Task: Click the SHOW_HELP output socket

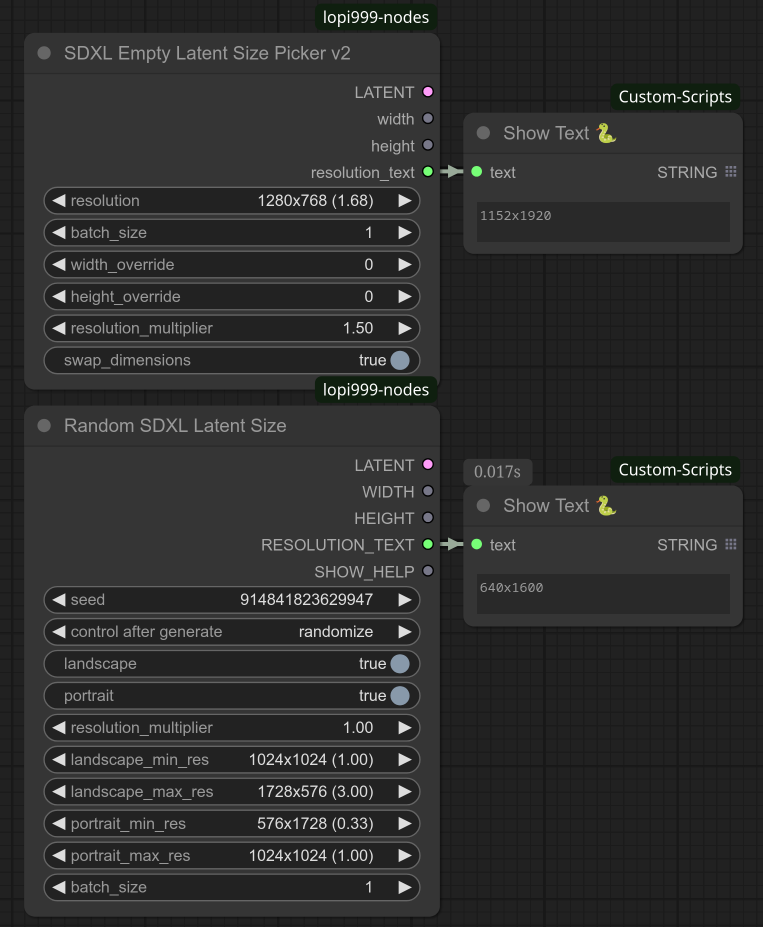Action: tap(428, 571)
